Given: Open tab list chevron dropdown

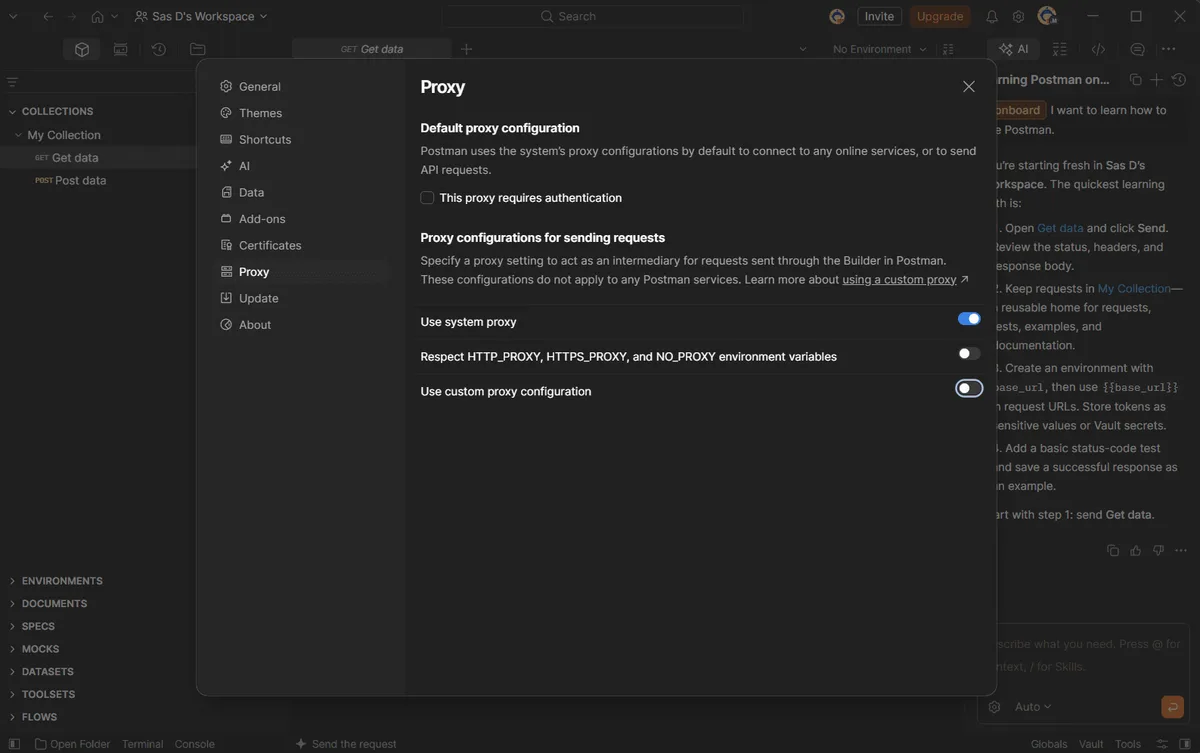Looking at the screenshot, I should [x=803, y=49].
